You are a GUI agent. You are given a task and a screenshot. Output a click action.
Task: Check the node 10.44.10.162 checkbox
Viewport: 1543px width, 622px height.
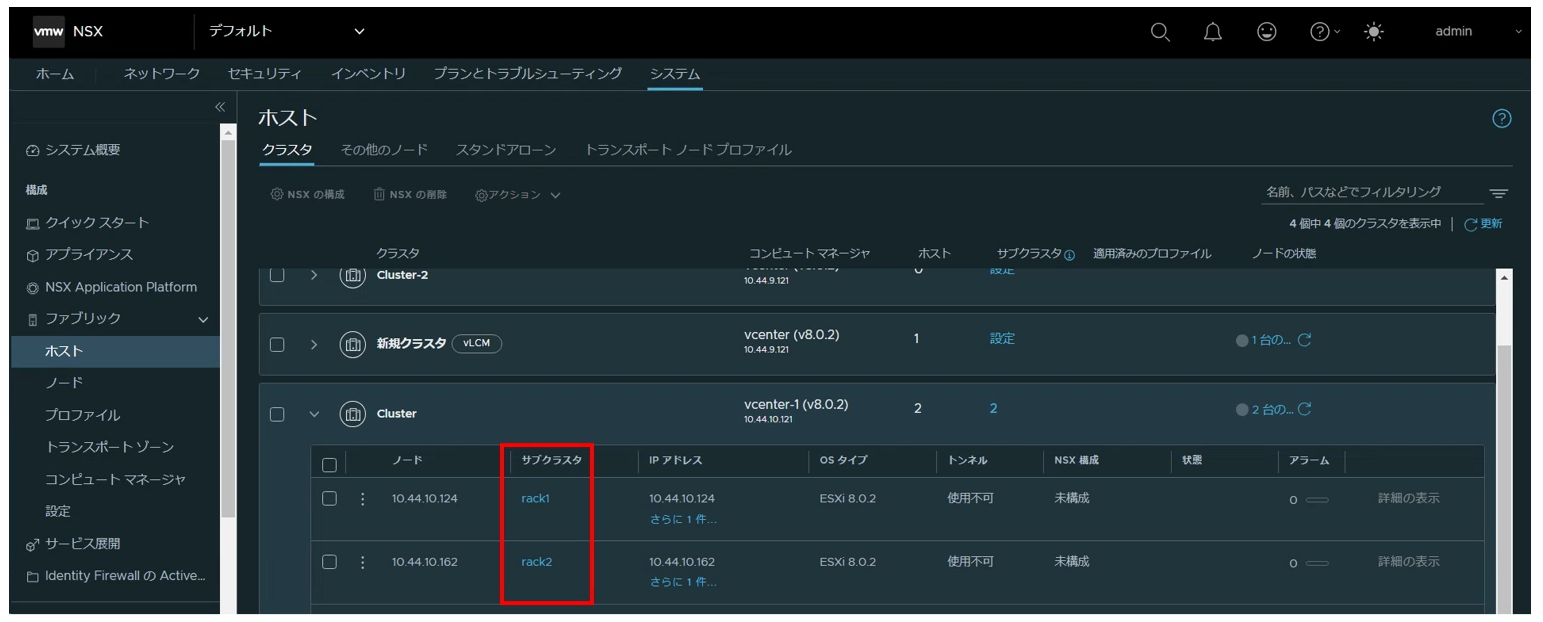point(329,561)
